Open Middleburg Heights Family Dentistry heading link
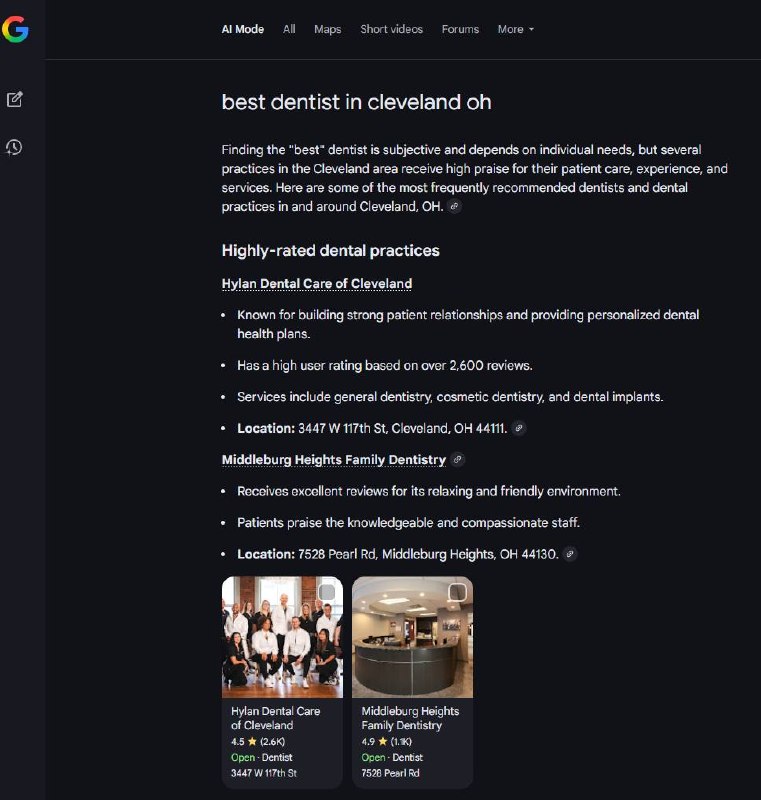 tap(334, 460)
